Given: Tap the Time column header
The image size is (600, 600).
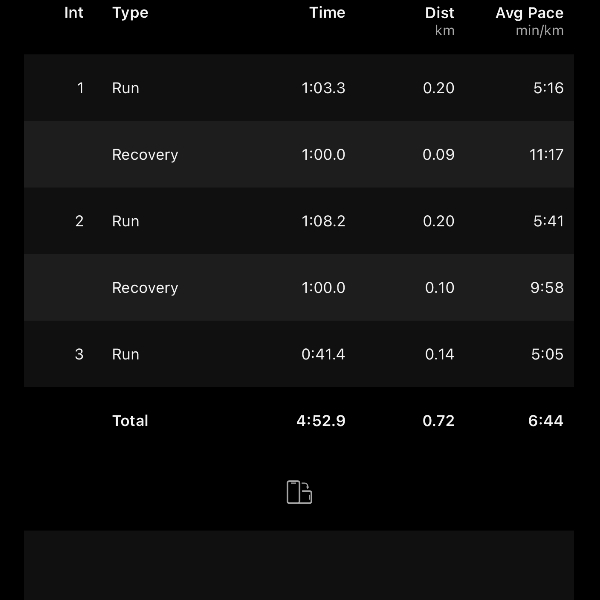Looking at the screenshot, I should (x=327, y=13).
